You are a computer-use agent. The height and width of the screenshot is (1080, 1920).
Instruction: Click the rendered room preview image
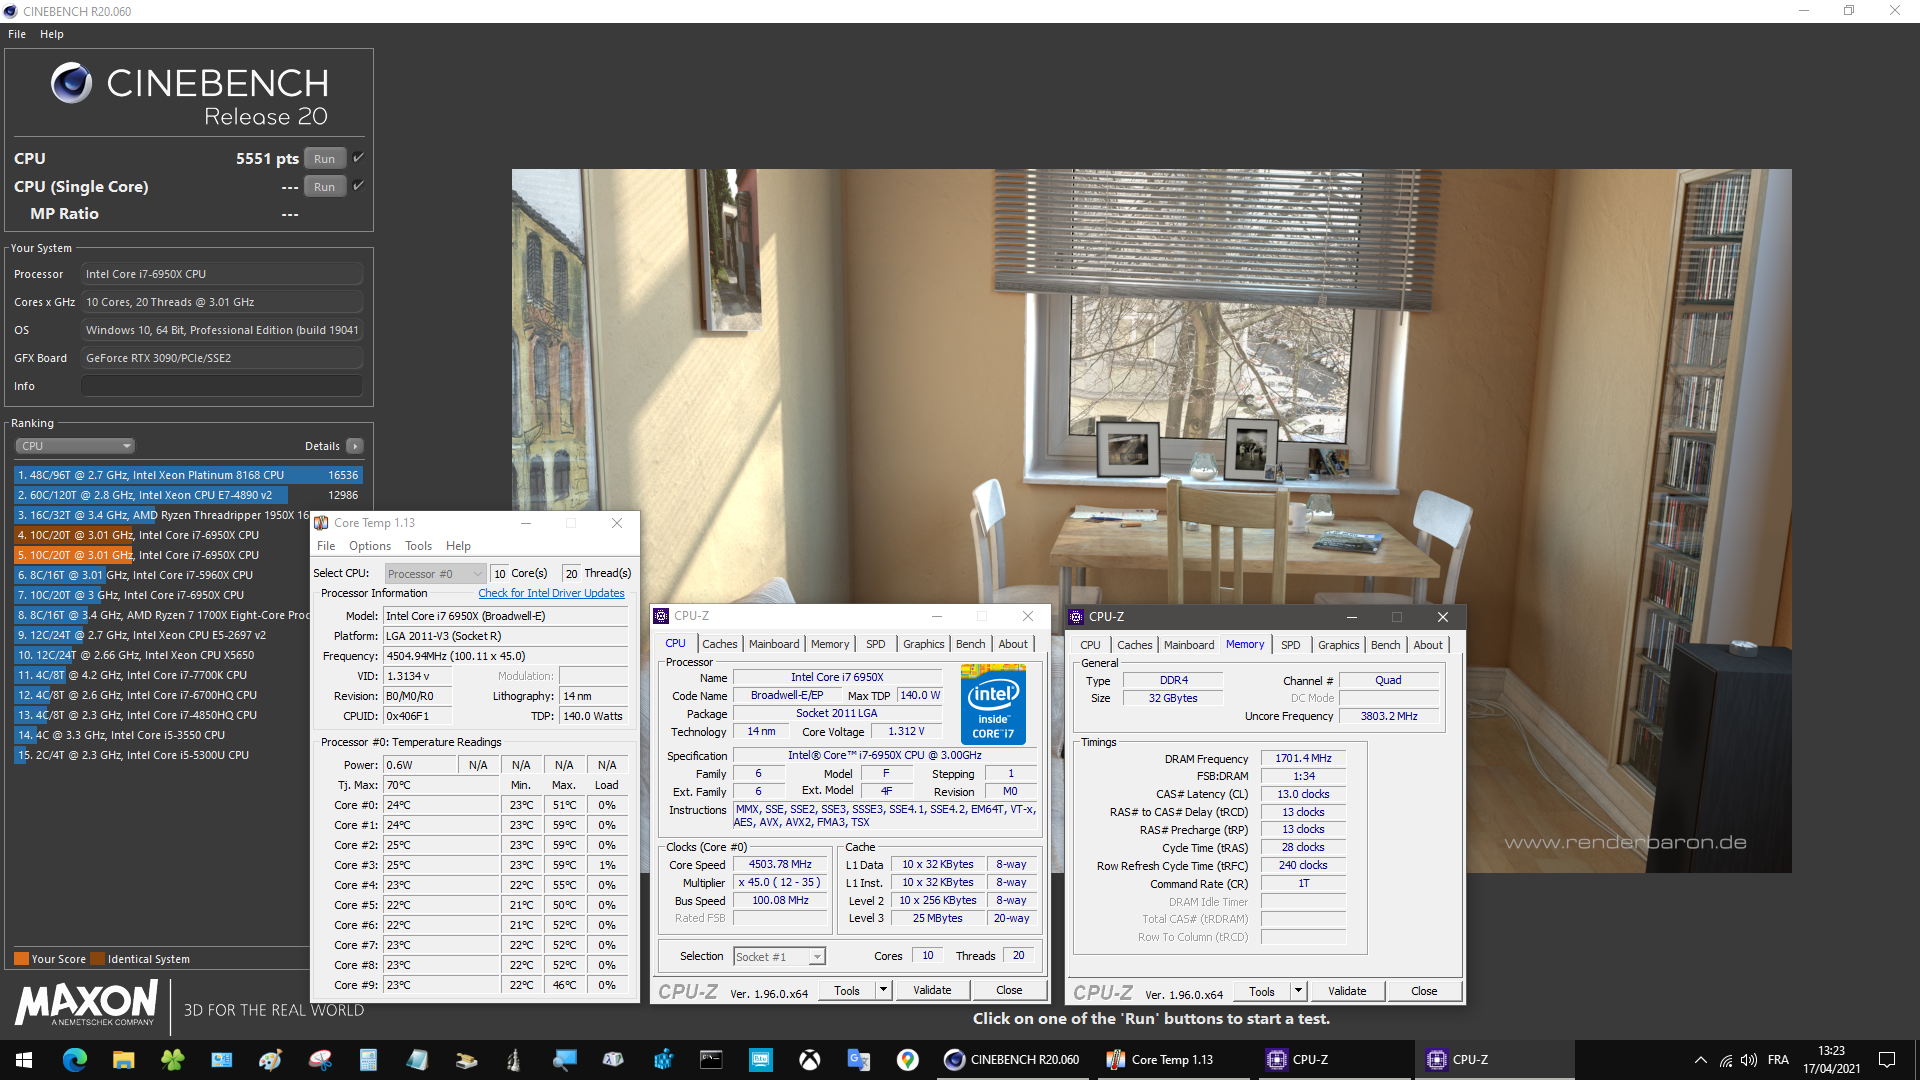(1151, 520)
